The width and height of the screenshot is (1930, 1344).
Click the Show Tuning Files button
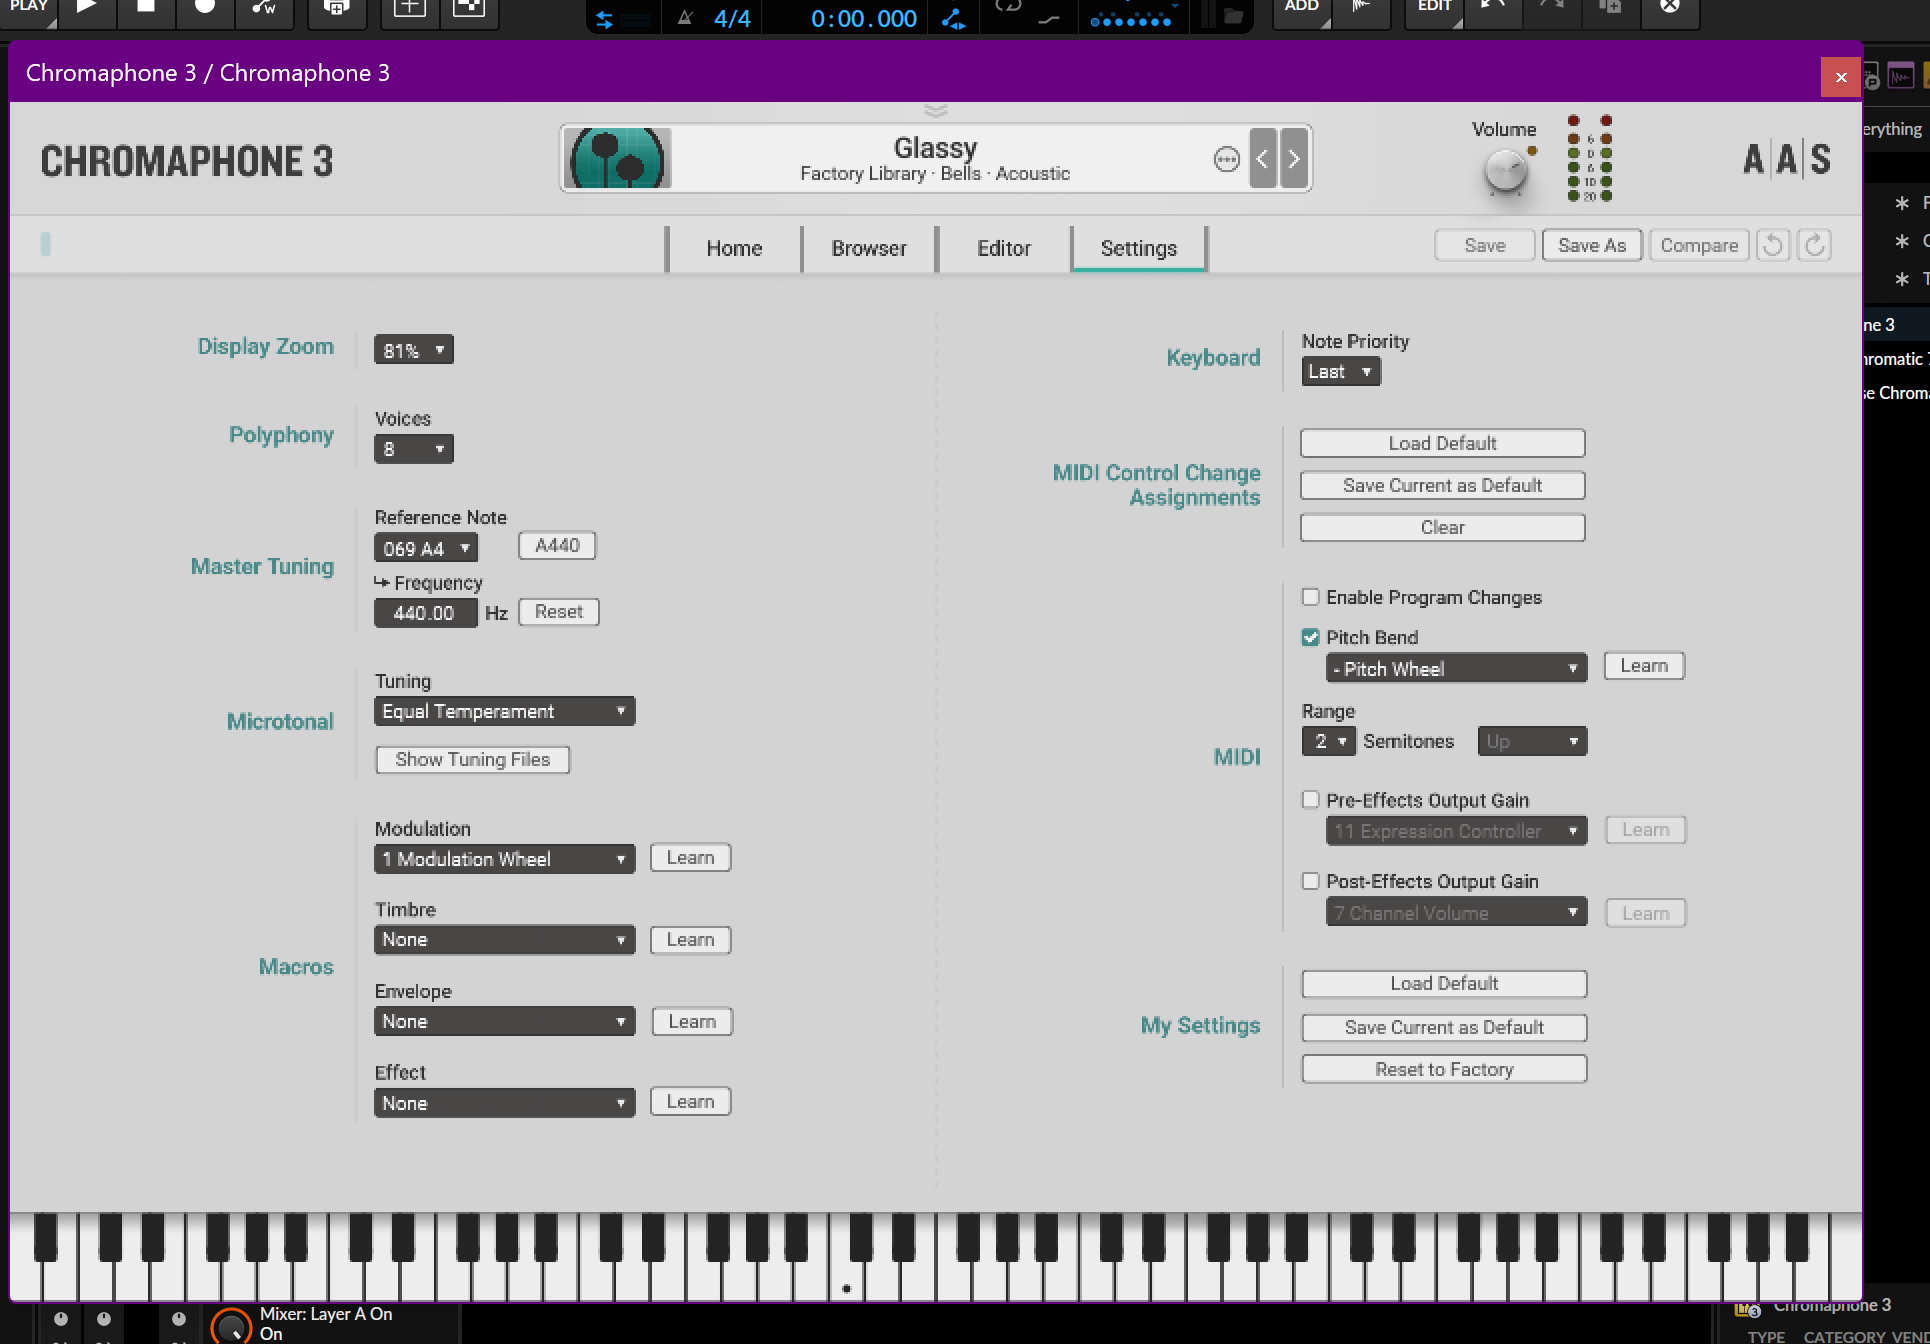coord(471,759)
